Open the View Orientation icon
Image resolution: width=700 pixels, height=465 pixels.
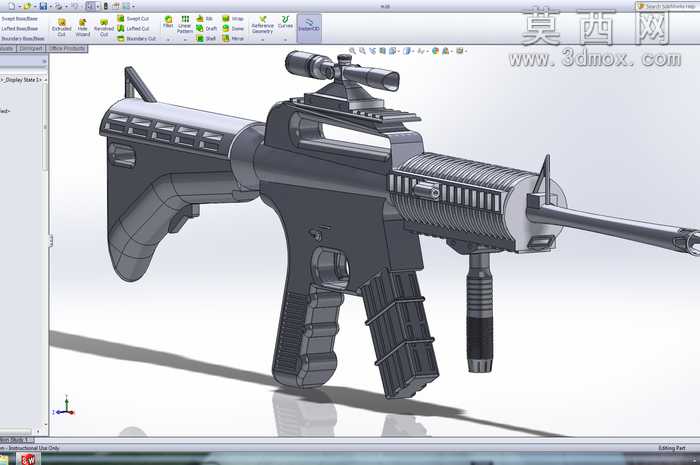(x=392, y=51)
